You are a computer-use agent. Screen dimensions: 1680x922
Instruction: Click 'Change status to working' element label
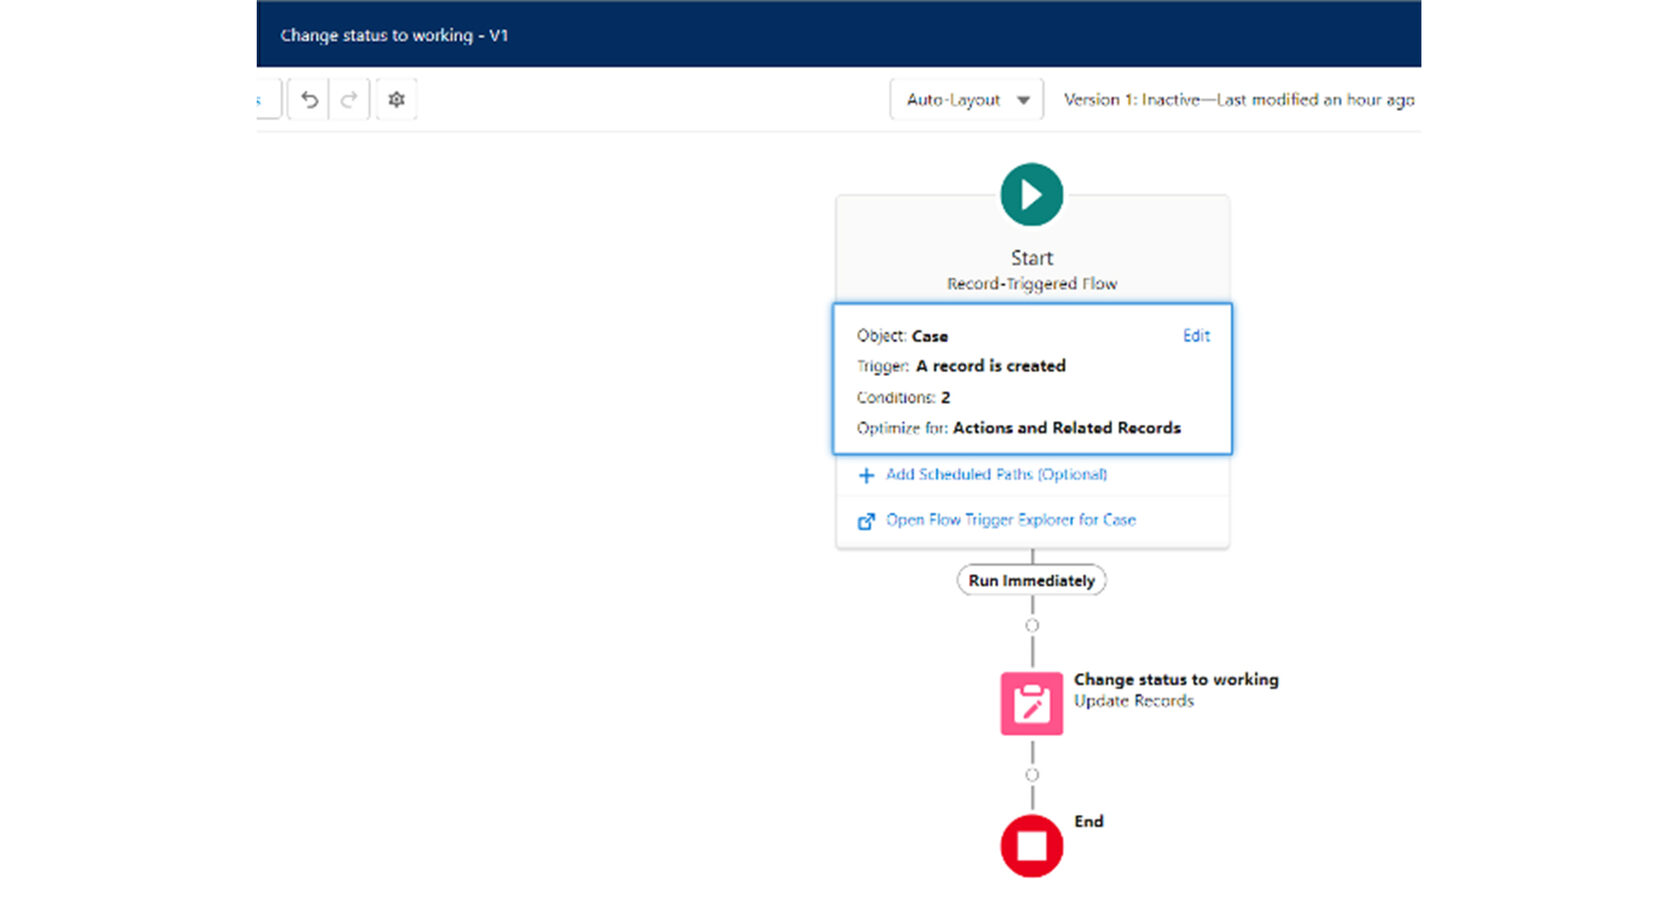click(x=1176, y=679)
